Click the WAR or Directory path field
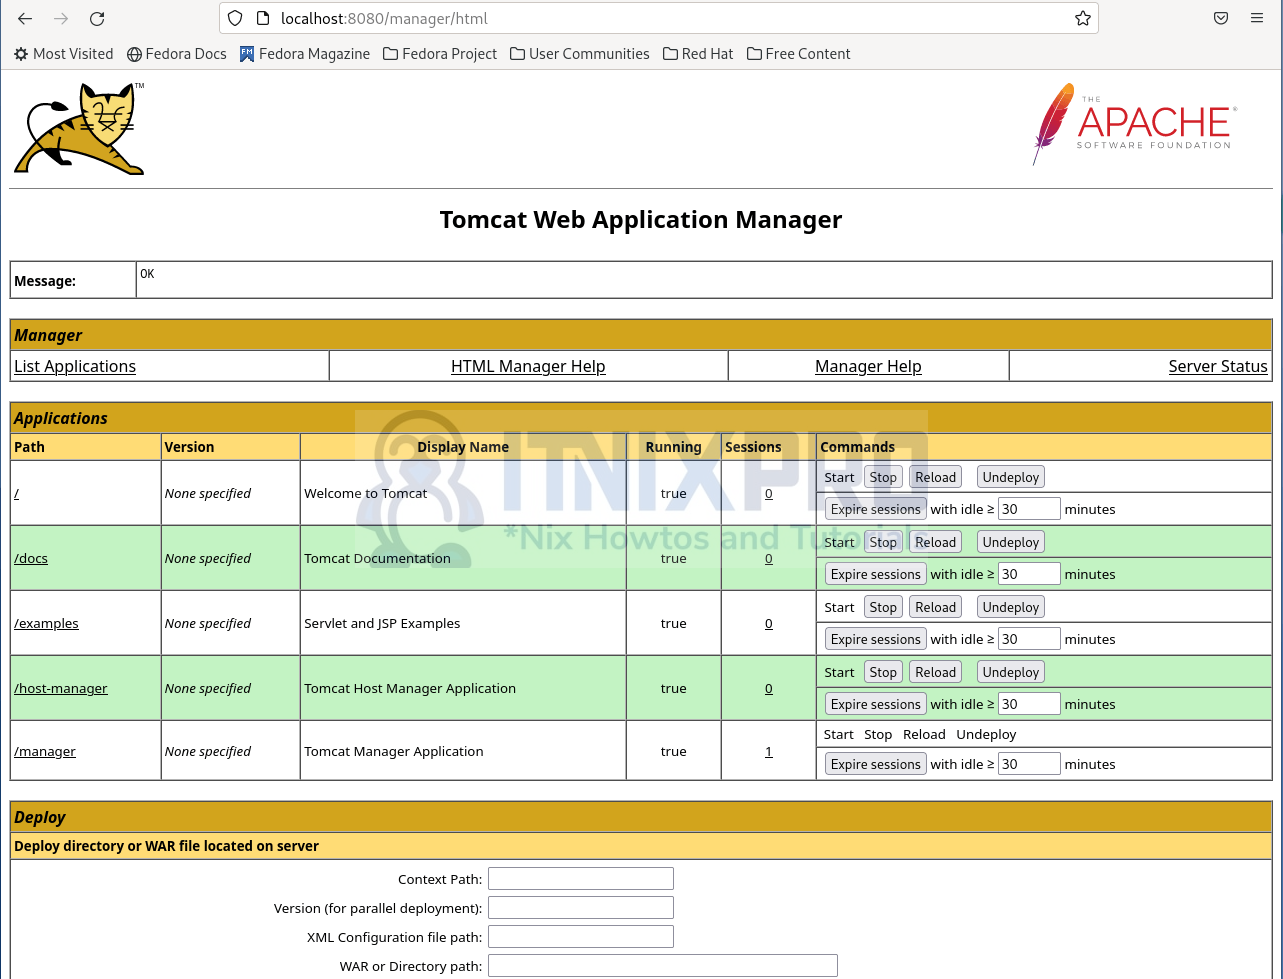Image resolution: width=1283 pixels, height=979 pixels. 663,966
